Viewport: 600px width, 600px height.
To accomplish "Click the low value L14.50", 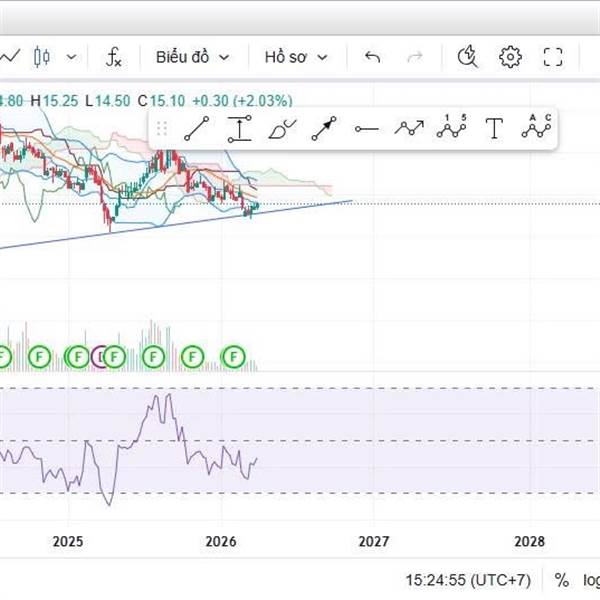I will [108, 101].
